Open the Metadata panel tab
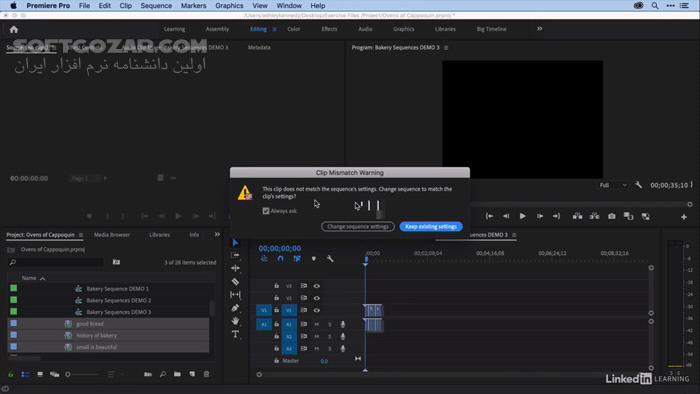This screenshot has height=394, width=700. coord(259,47)
